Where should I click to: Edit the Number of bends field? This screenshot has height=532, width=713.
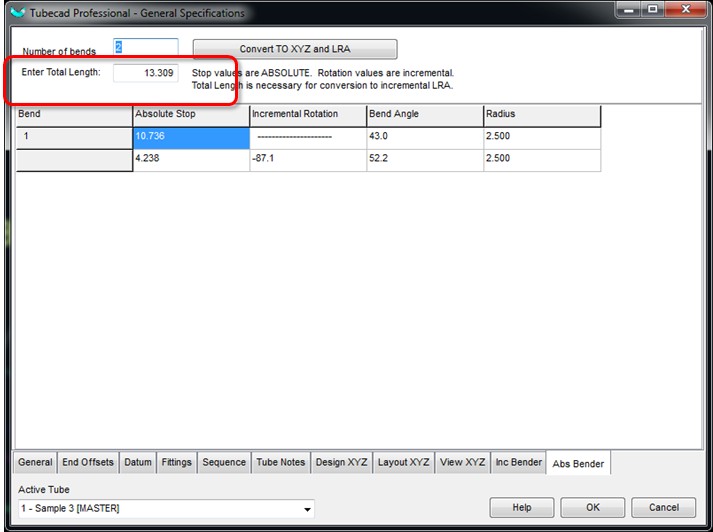145,48
